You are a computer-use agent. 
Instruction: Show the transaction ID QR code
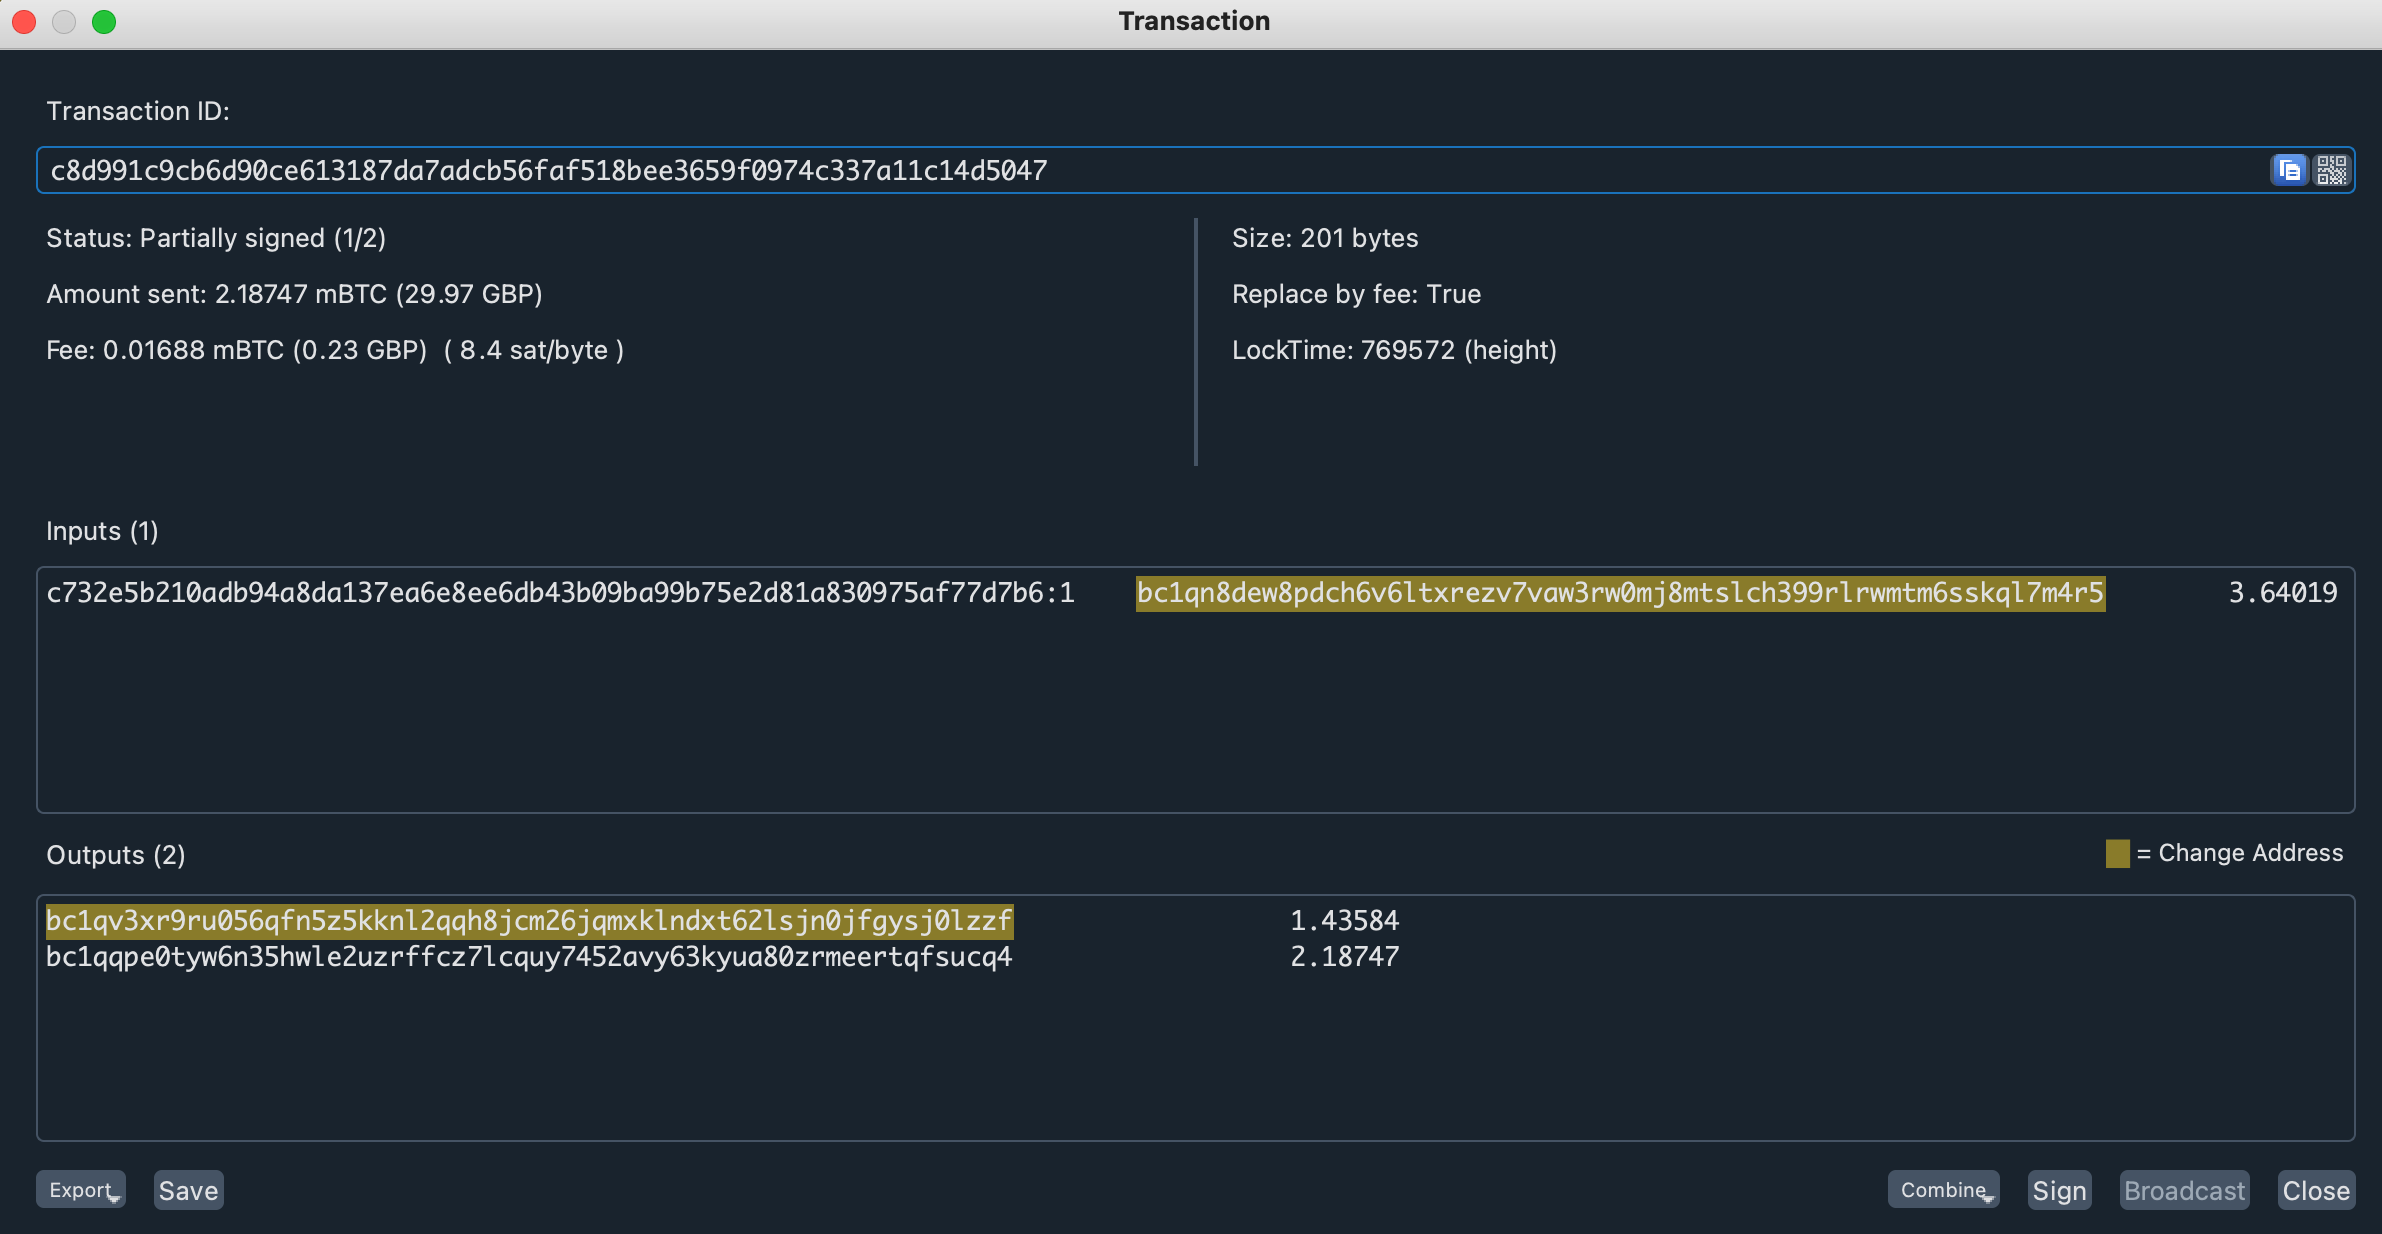tap(2331, 170)
